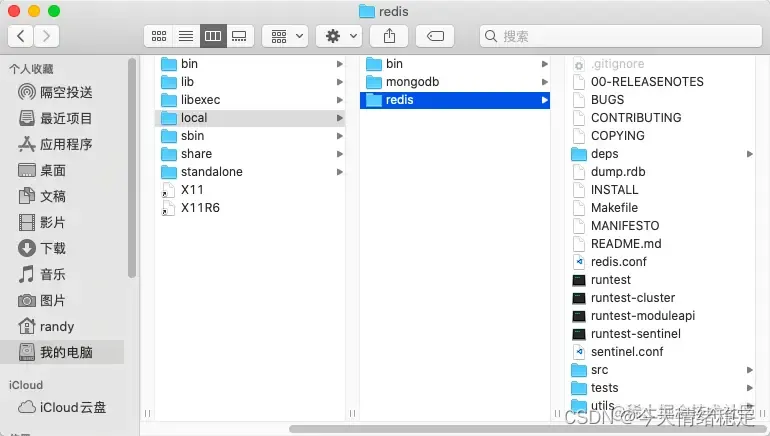770x436 pixels.
Task: Expand the sbin folder arrow
Action: [x=339, y=136]
